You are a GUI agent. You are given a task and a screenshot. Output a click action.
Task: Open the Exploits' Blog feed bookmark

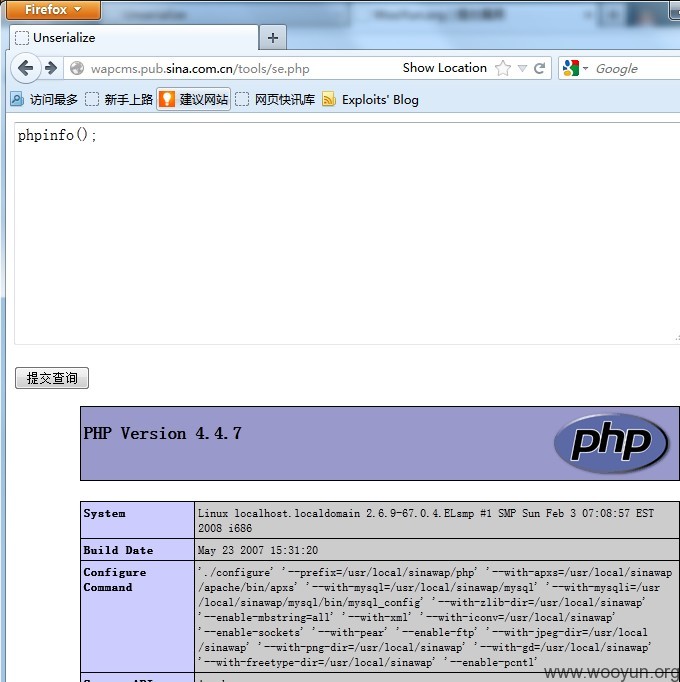tap(370, 100)
